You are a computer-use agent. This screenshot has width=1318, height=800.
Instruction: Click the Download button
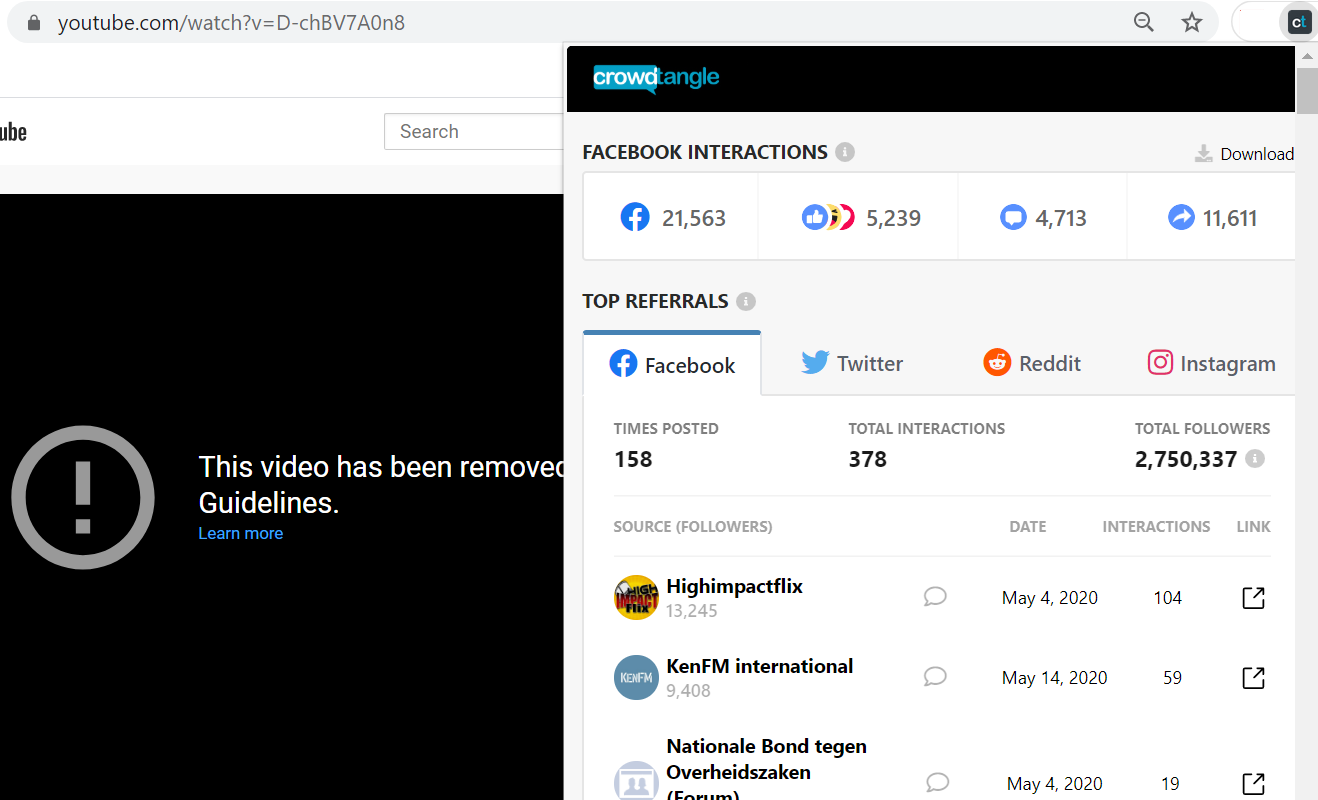pyautogui.click(x=1244, y=153)
